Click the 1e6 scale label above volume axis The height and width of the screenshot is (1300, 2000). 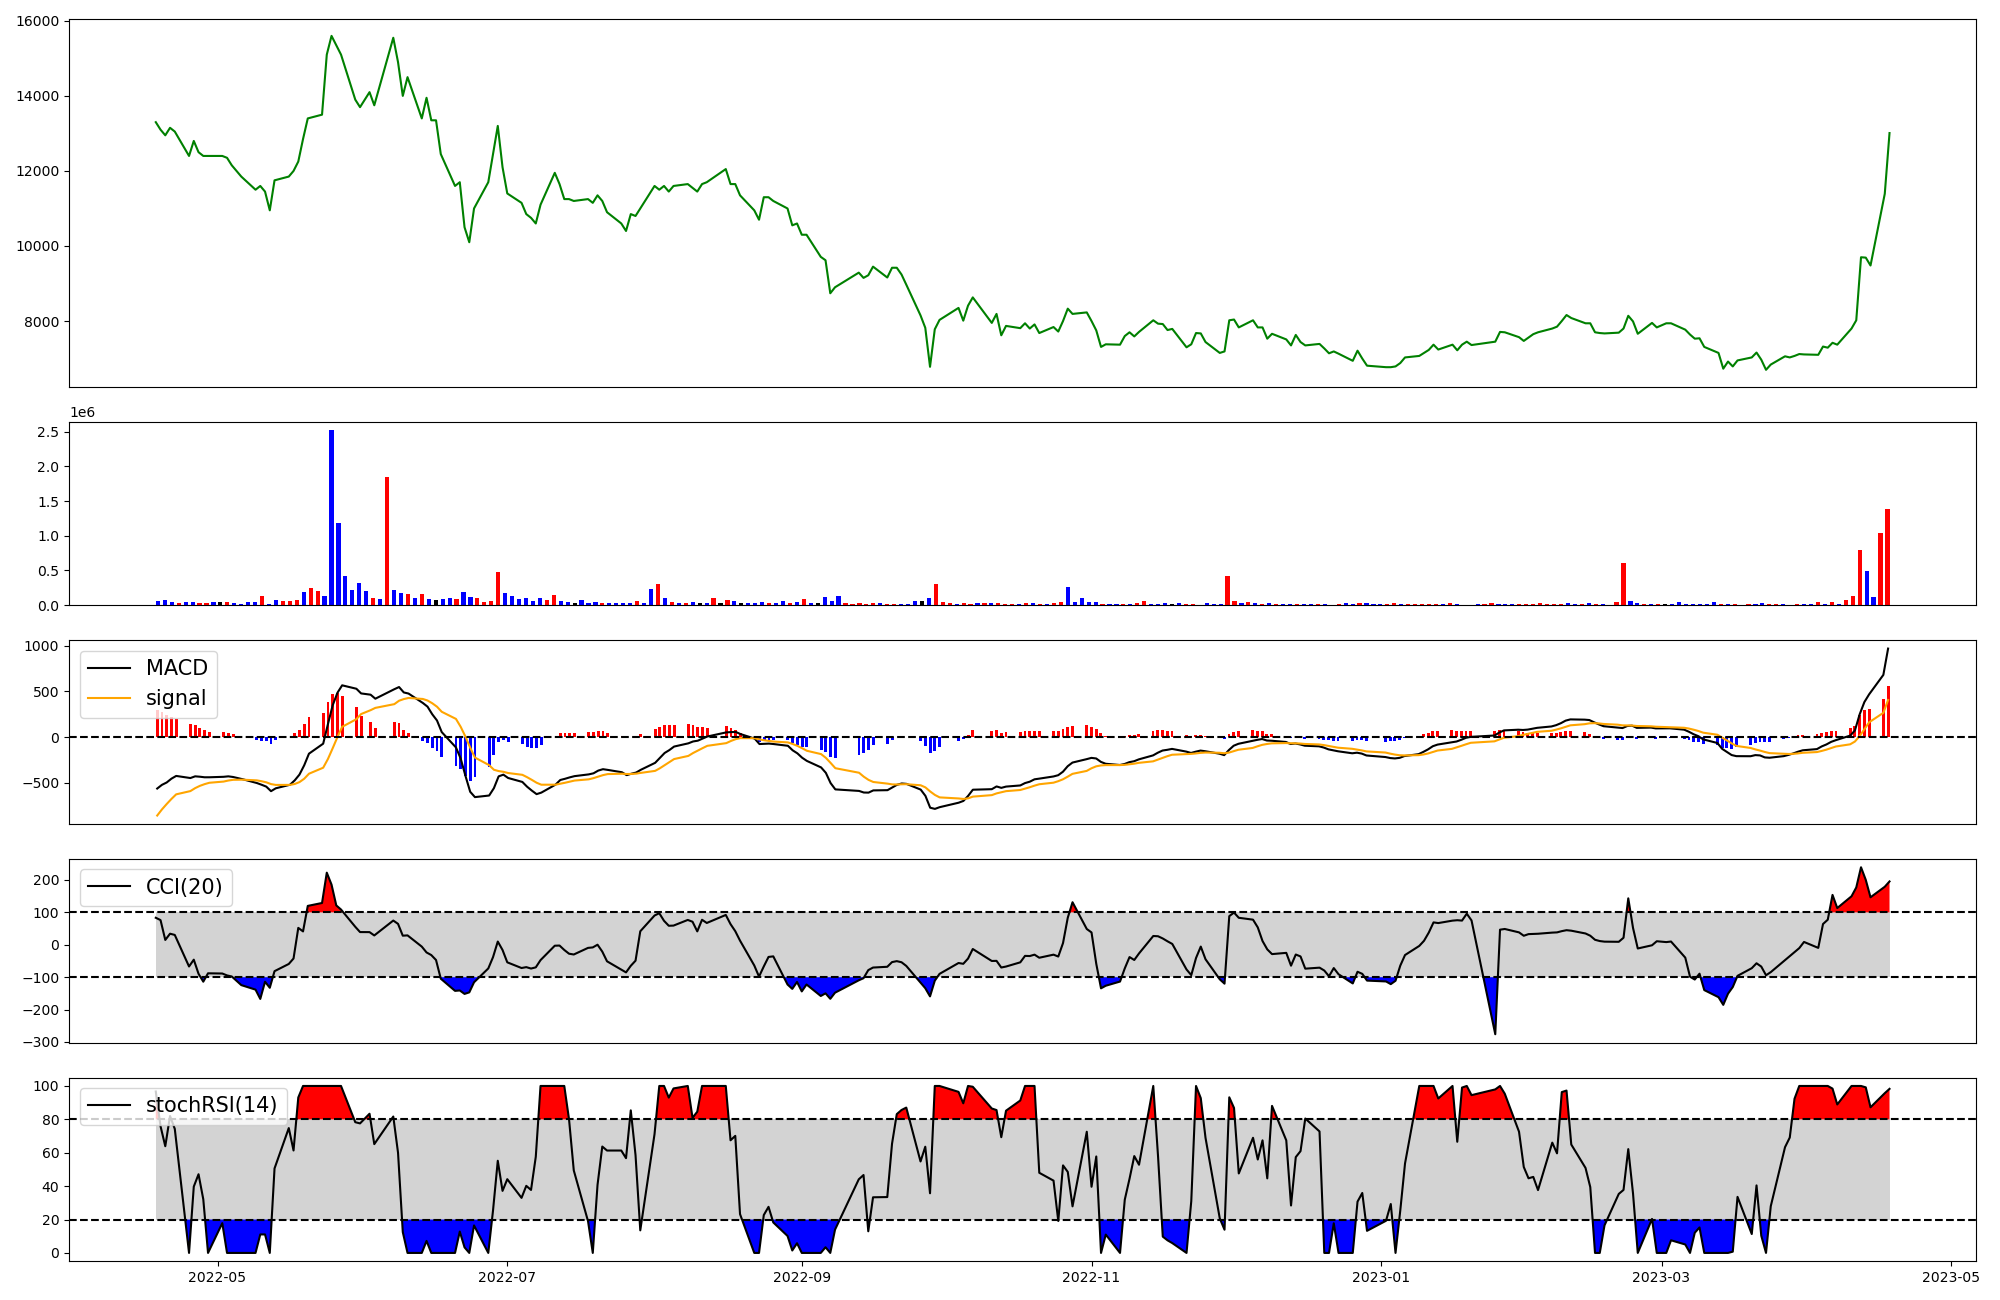point(82,412)
